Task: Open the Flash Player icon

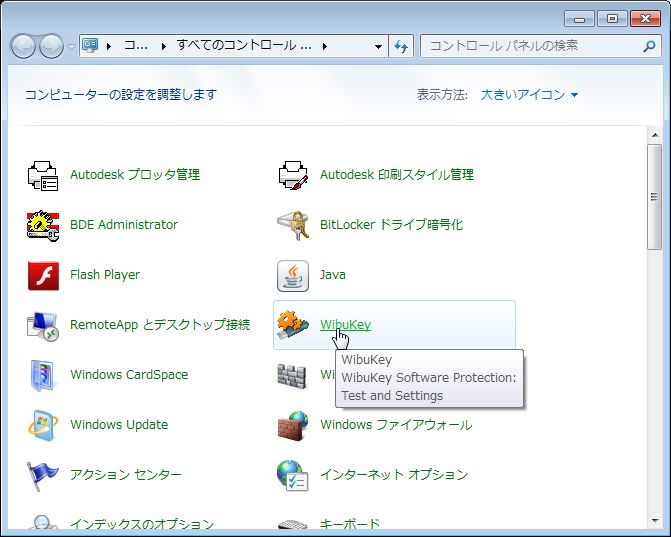Action: [x=43, y=276]
